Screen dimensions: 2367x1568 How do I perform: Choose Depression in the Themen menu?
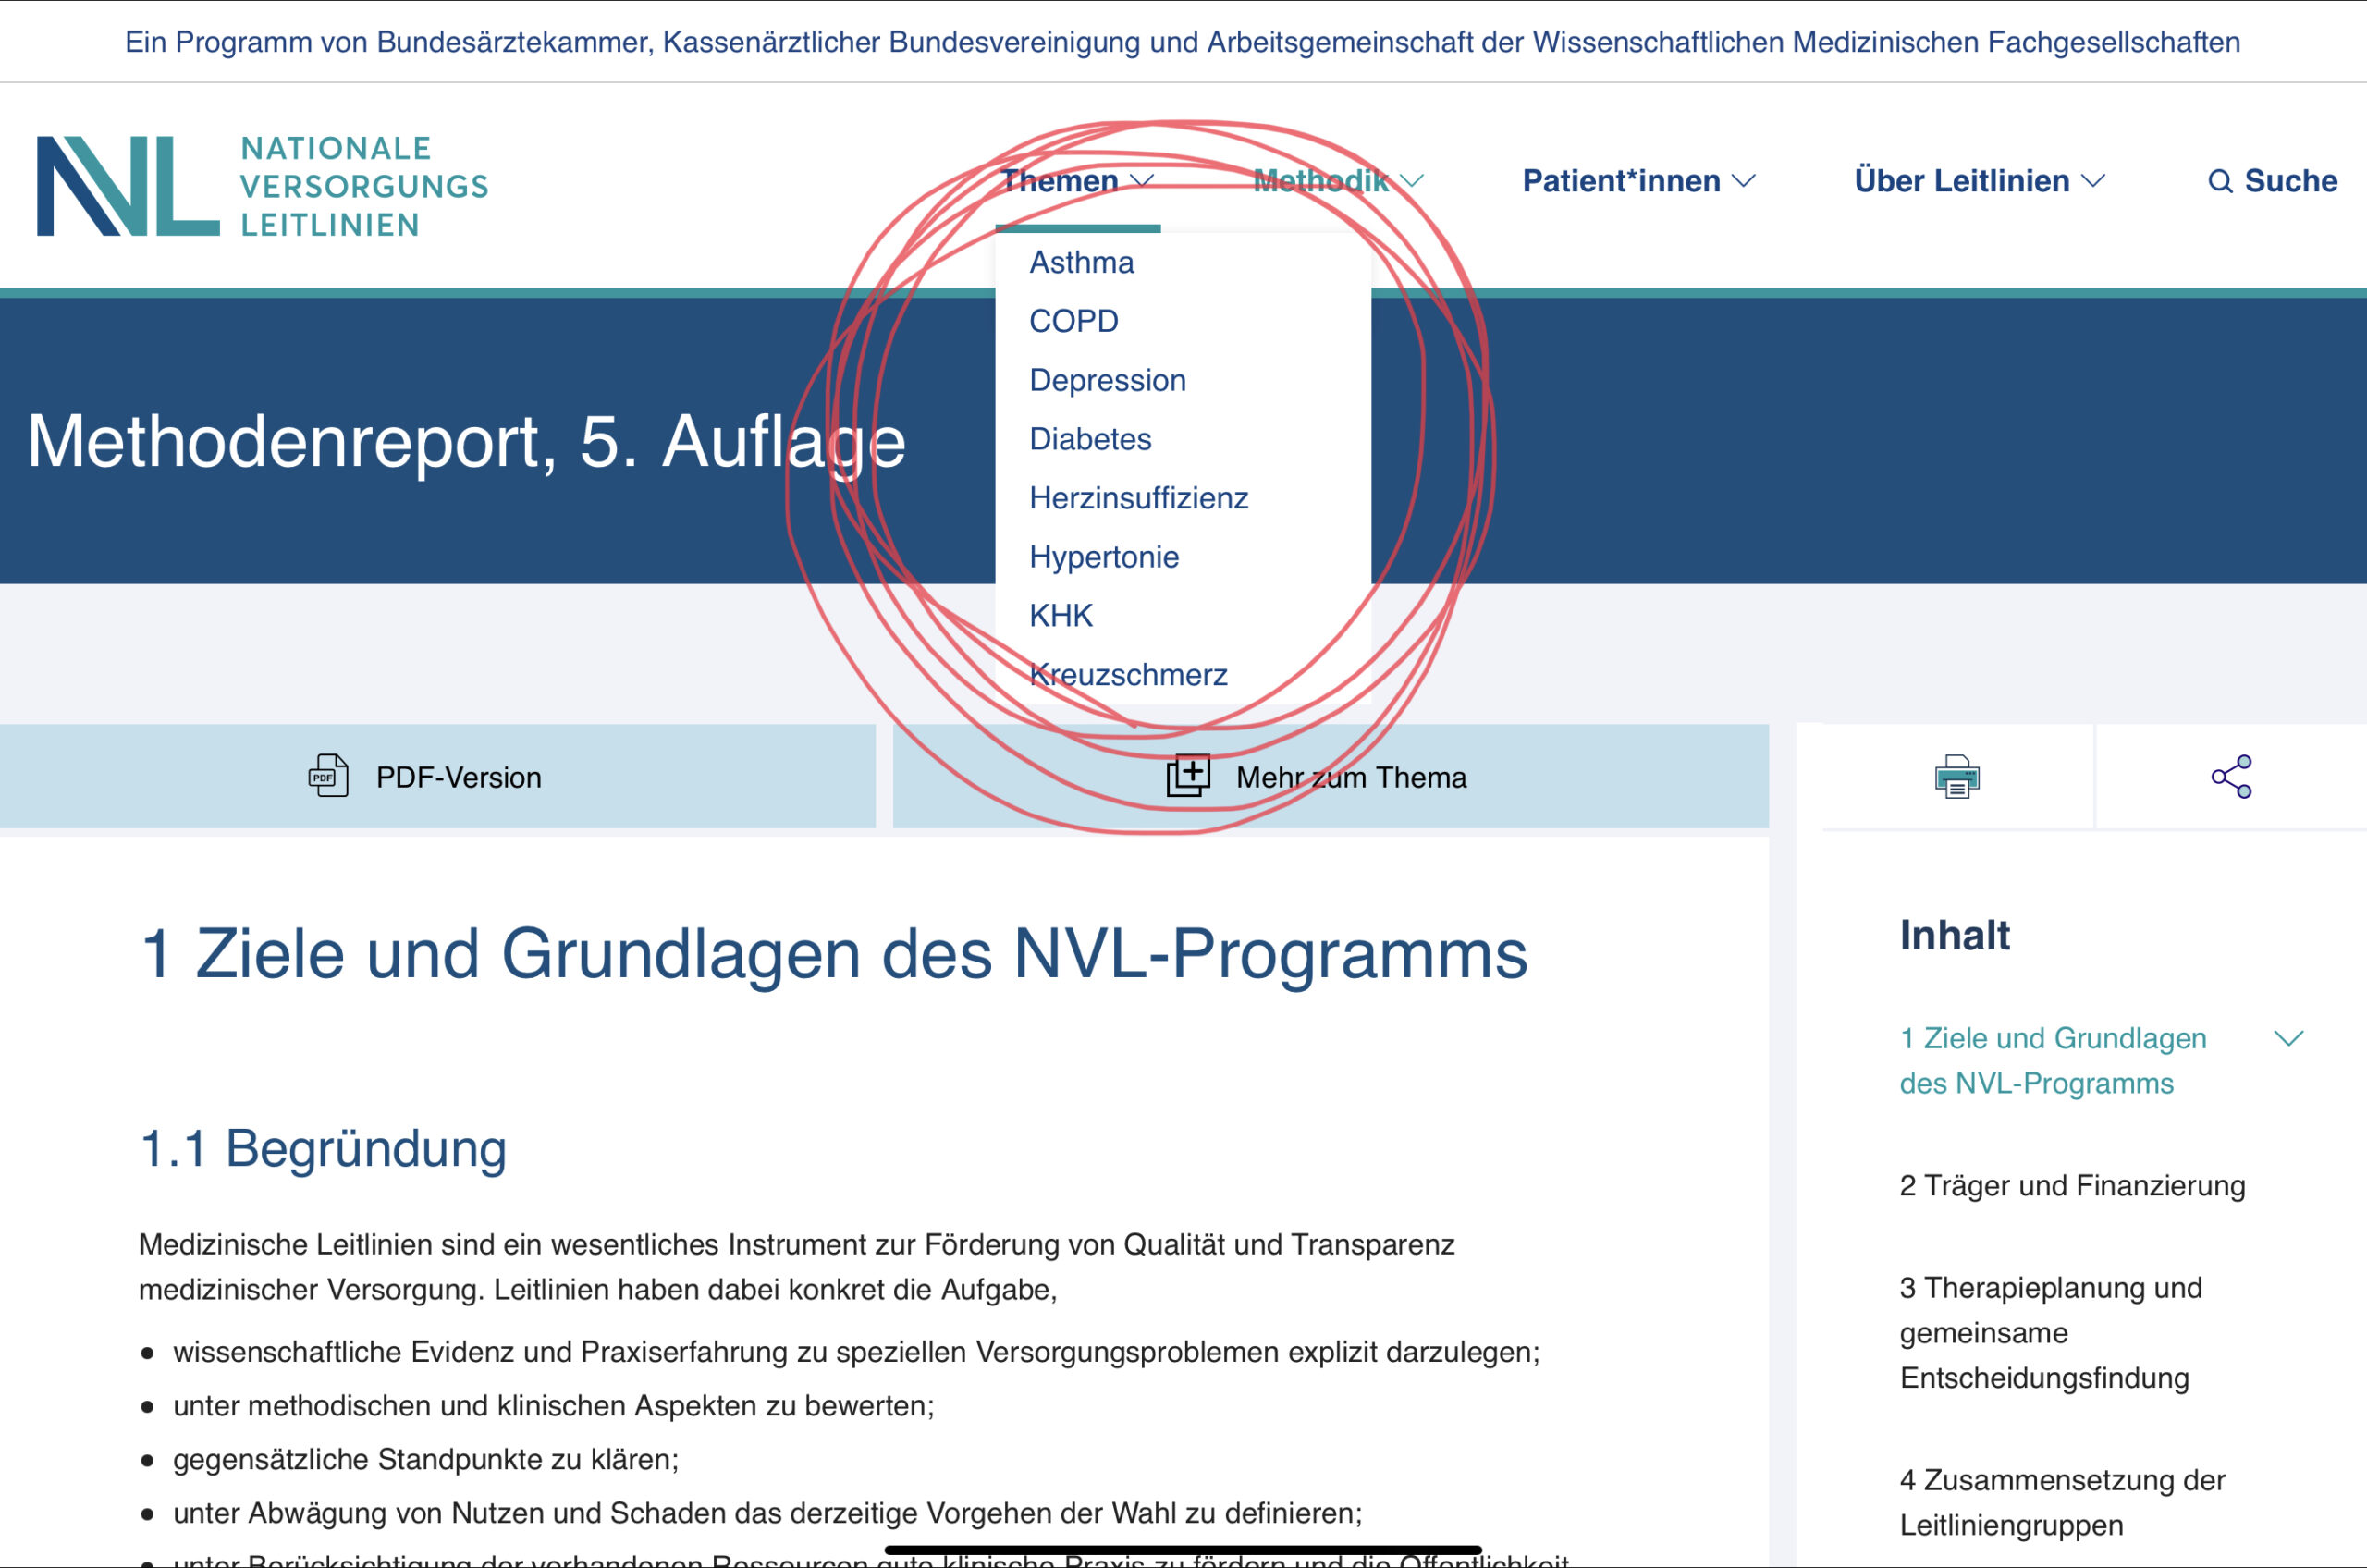click(x=1108, y=380)
